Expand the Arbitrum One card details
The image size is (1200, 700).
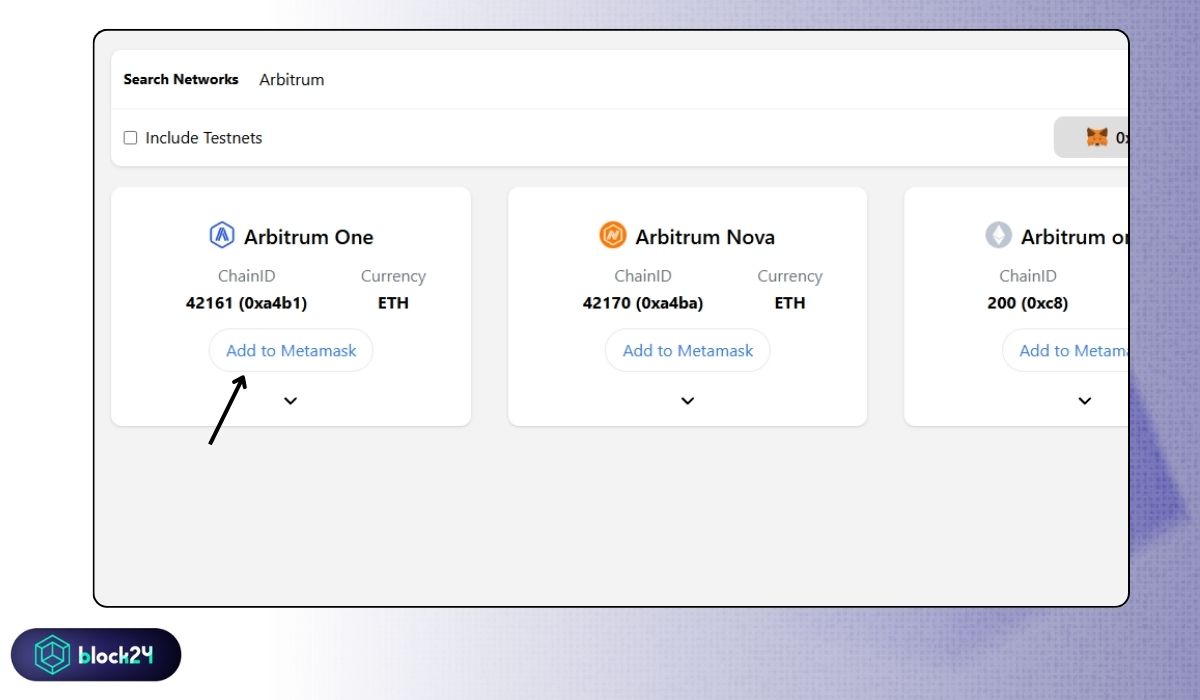point(290,401)
